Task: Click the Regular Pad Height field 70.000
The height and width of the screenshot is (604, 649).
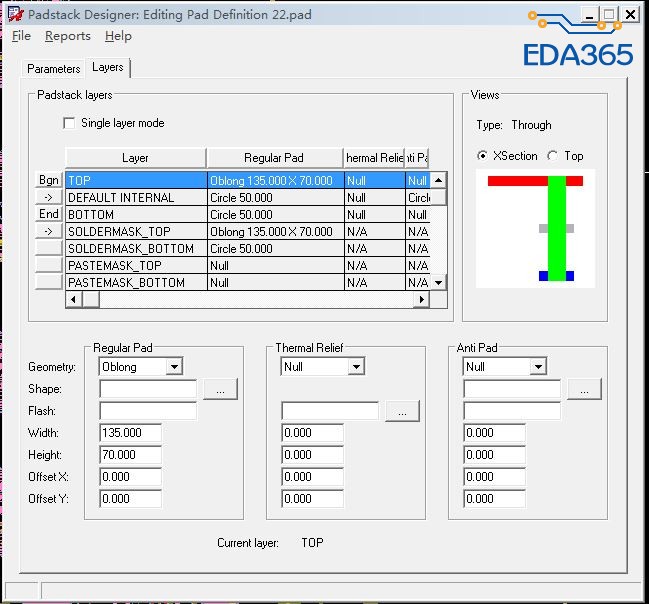Action: [130, 455]
